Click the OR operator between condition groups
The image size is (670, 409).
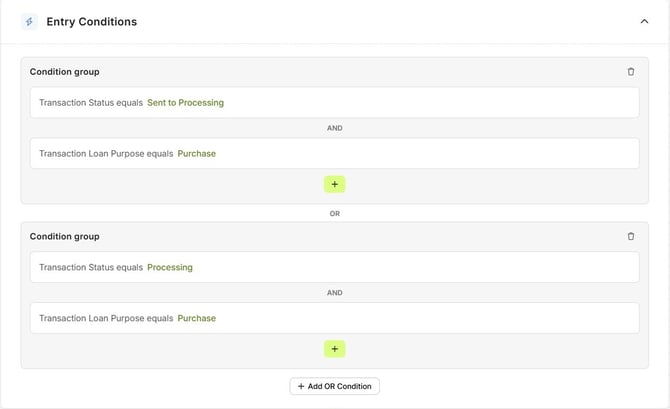tap(334, 213)
